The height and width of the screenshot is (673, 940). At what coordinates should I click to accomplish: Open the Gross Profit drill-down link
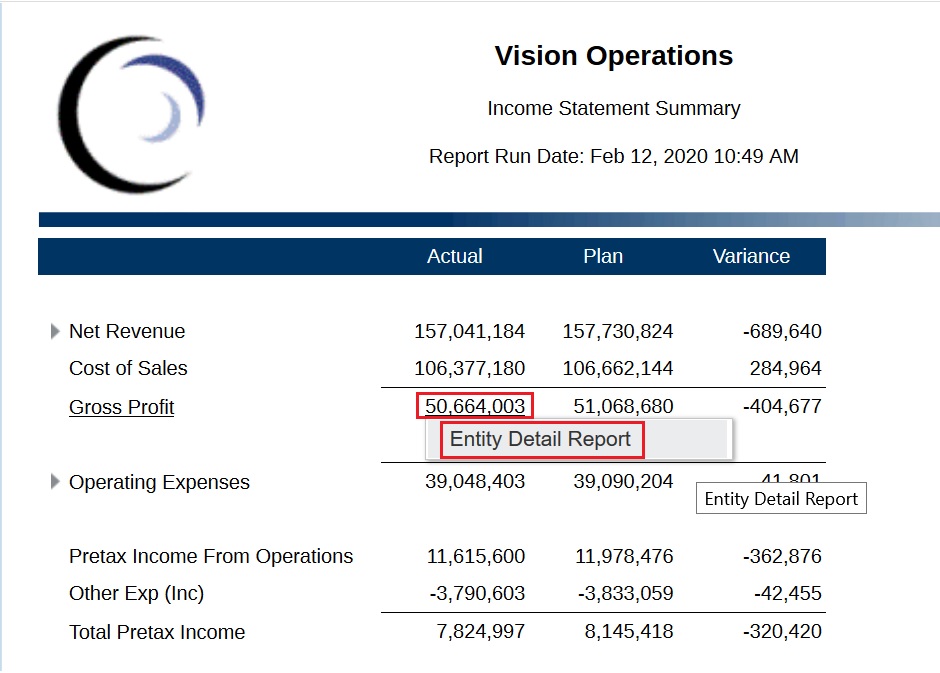click(121, 407)
